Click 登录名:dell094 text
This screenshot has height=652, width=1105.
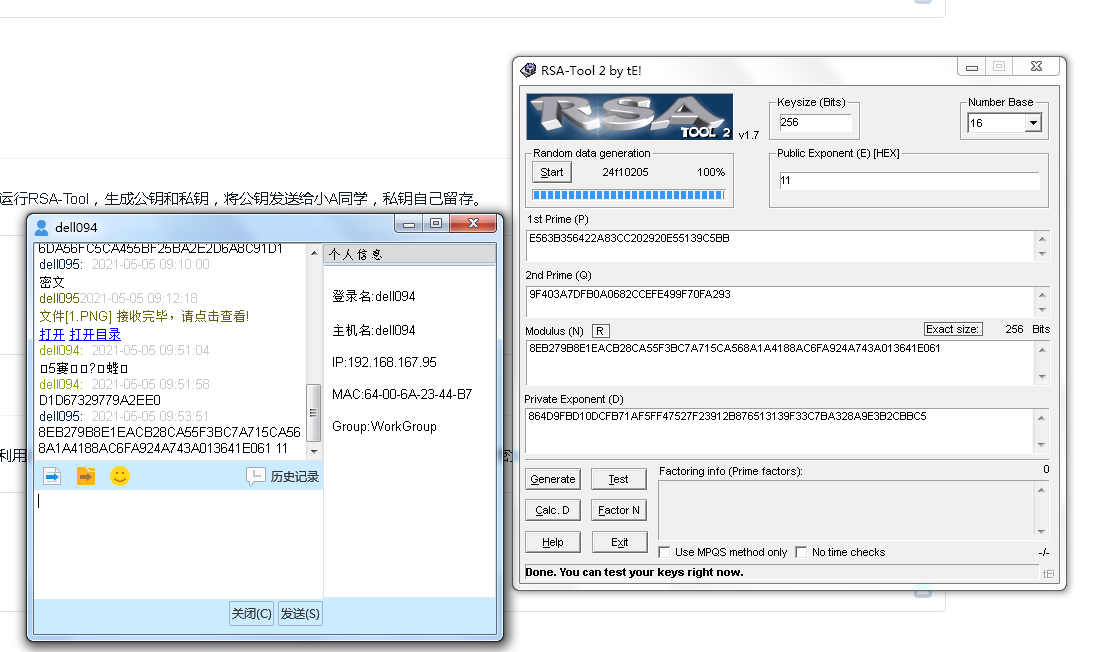374,297
